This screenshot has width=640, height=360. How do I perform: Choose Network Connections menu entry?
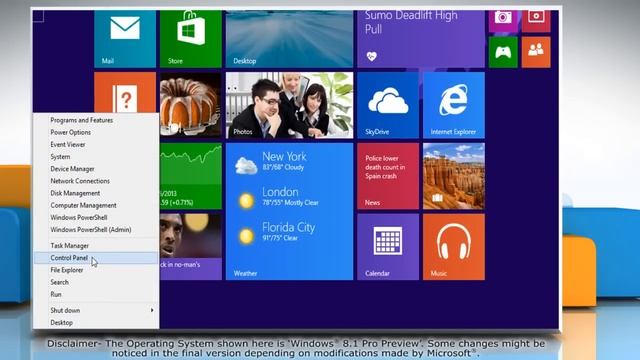(x=96, y=181)
